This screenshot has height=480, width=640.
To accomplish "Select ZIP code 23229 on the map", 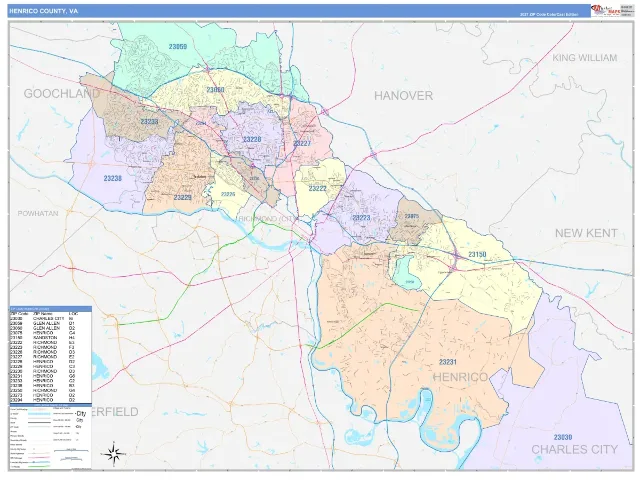I will coord(182,198).
